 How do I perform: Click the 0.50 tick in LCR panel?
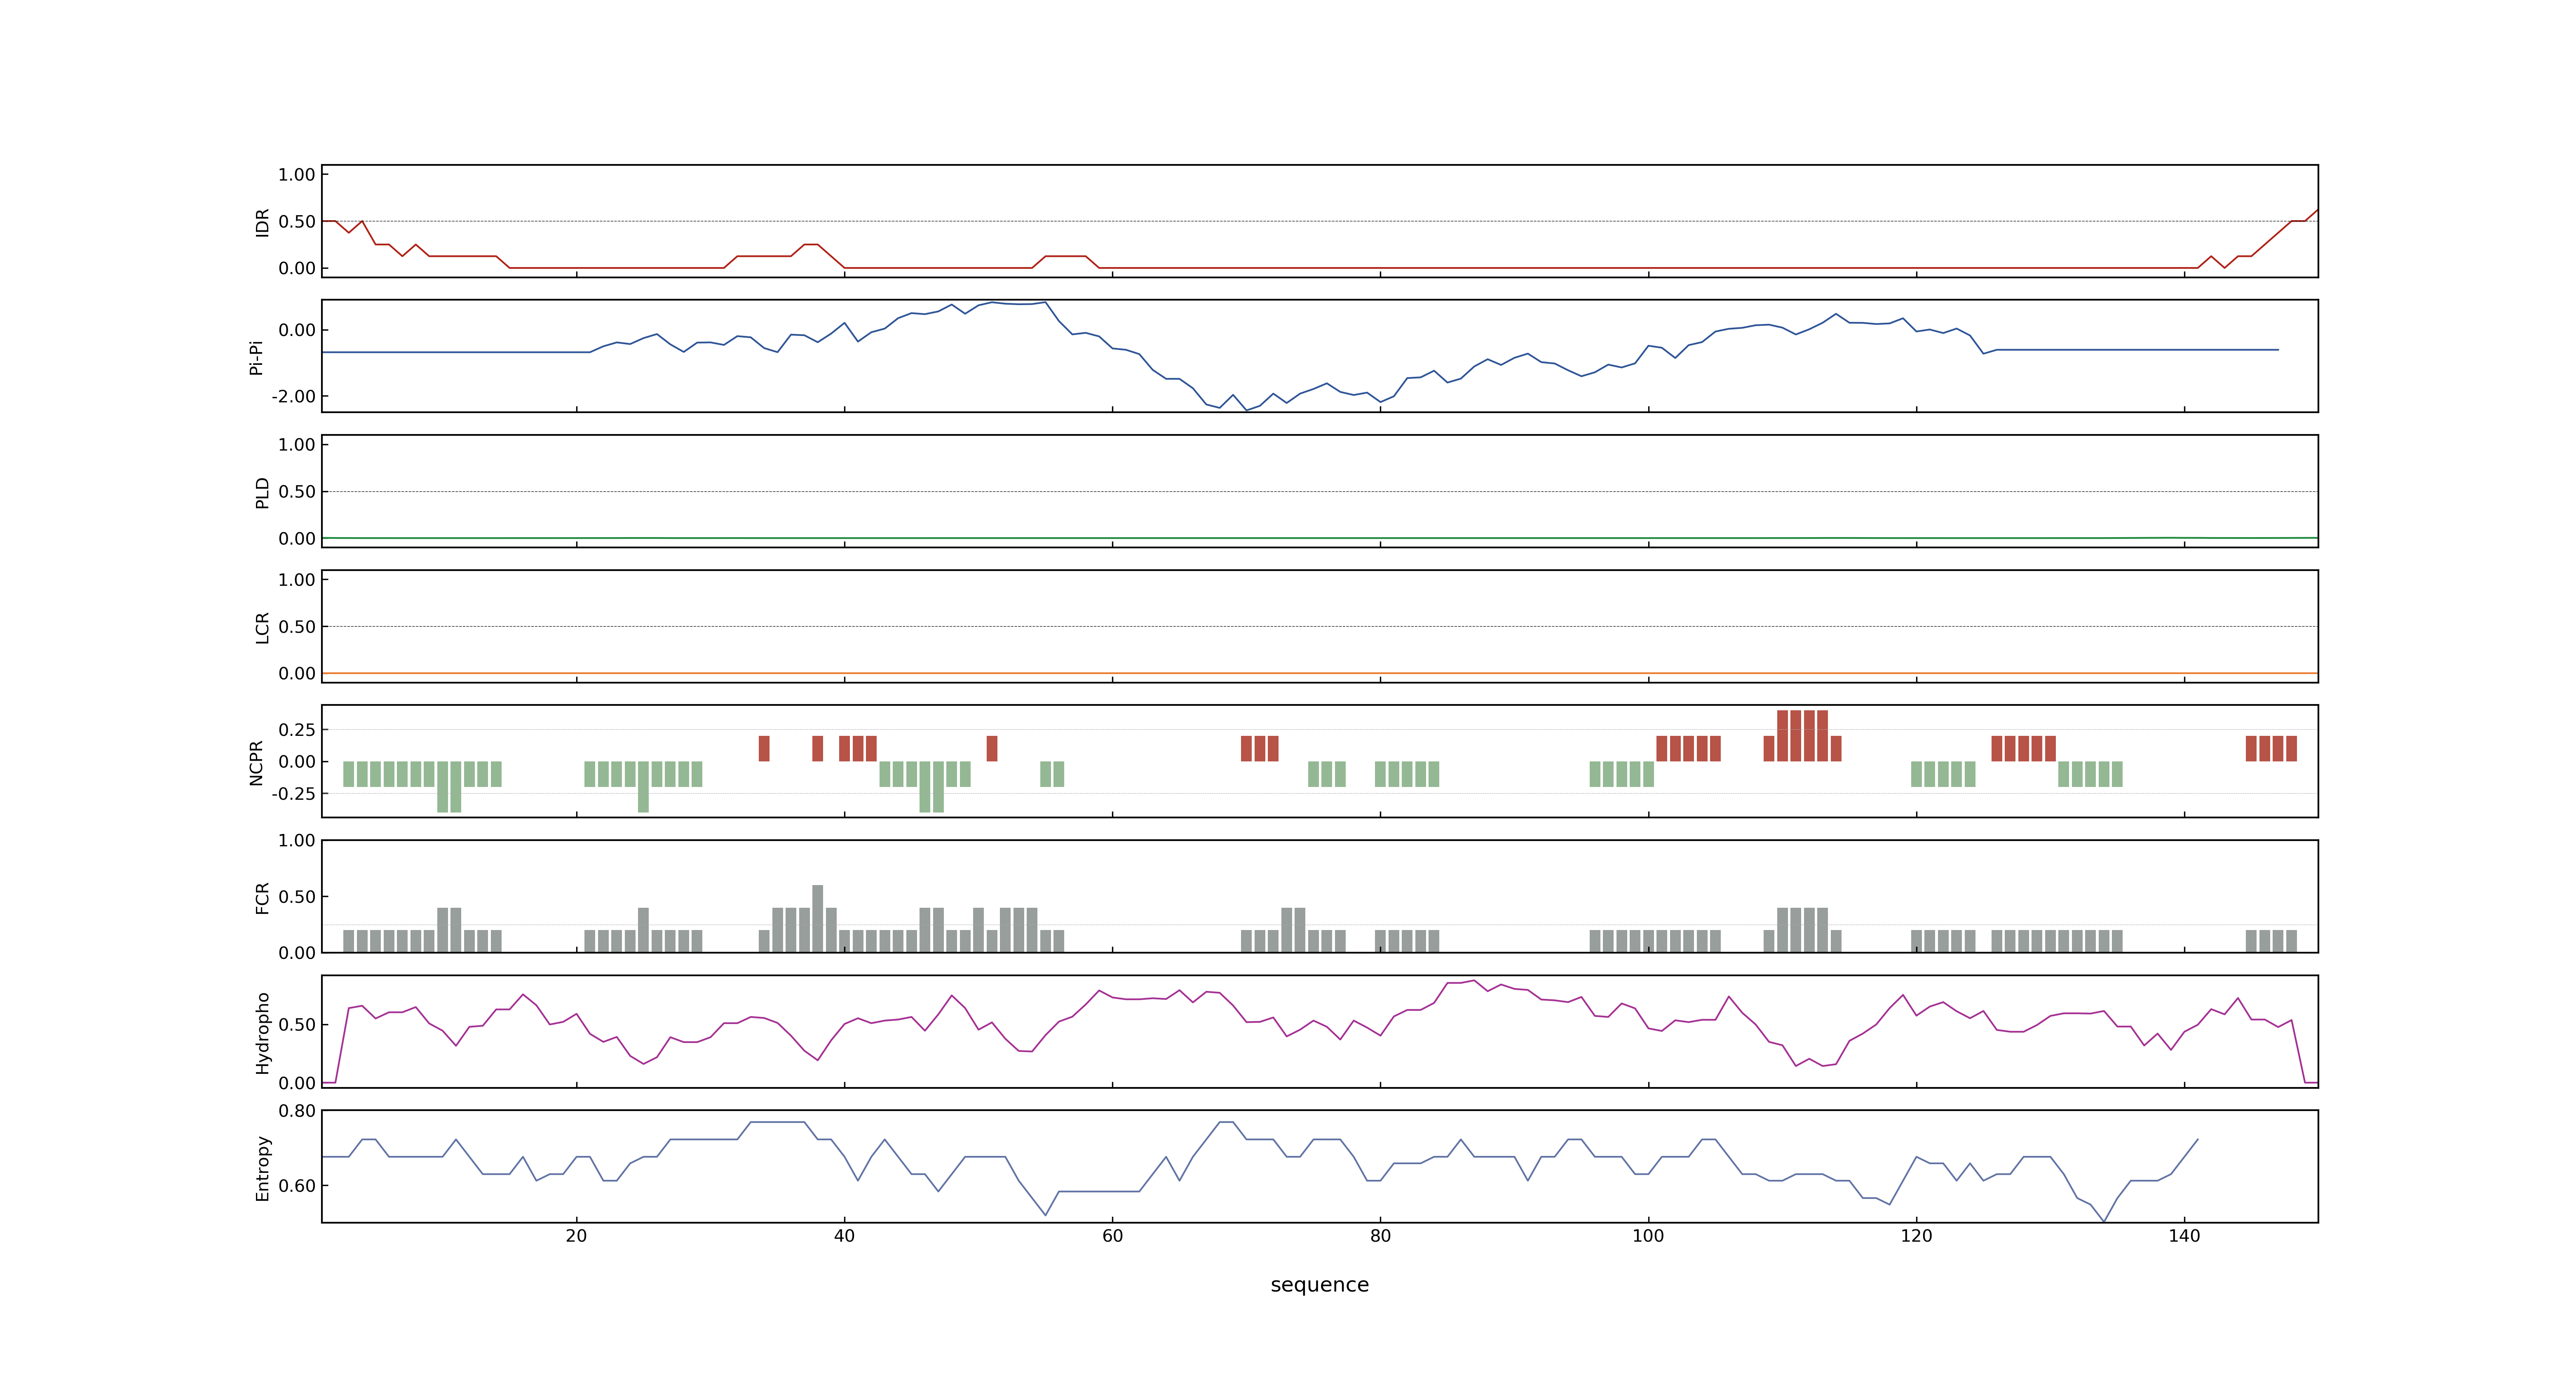pyautogui.click(x=297, y=627)
